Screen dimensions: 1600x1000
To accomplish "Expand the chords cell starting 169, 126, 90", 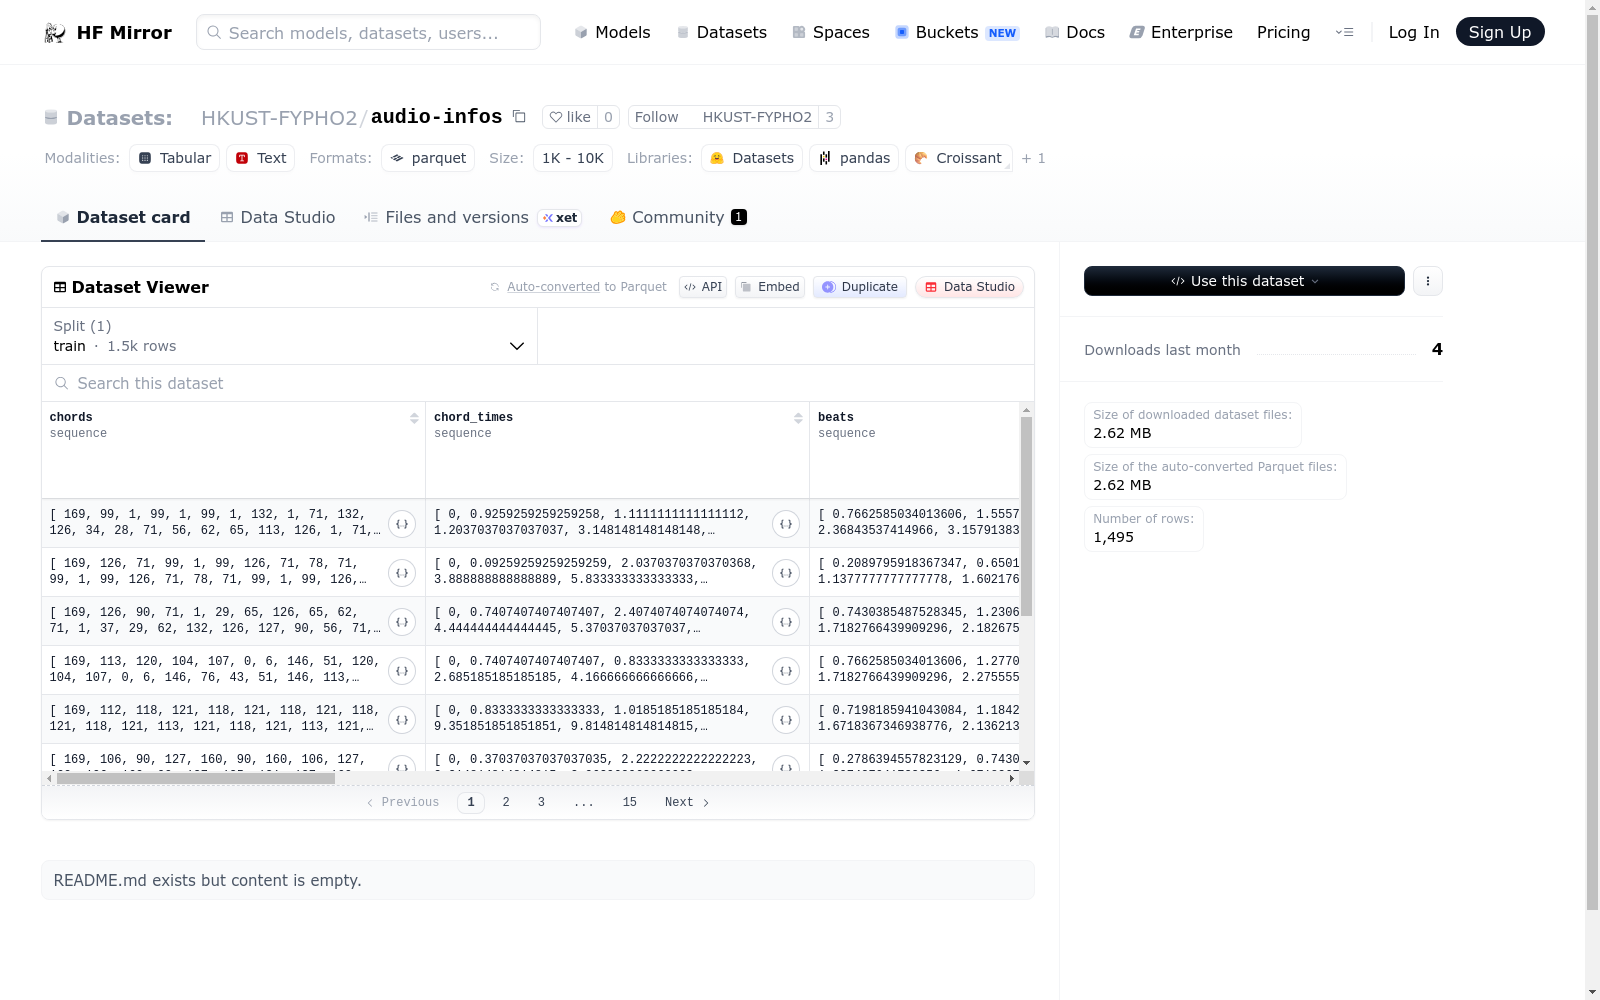I will pyautogui.click(x=402, y=621).
